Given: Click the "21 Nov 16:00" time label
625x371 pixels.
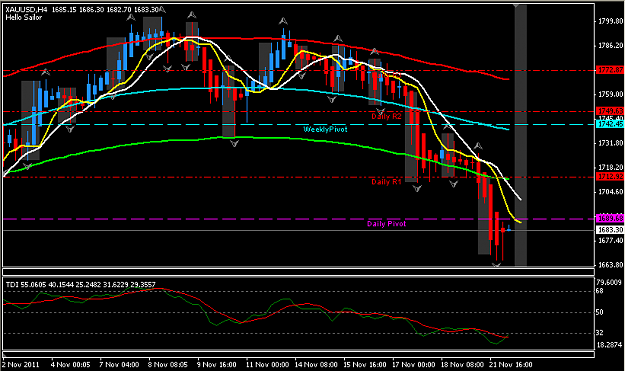Looking at the screenshot, I should pos(511,364).
